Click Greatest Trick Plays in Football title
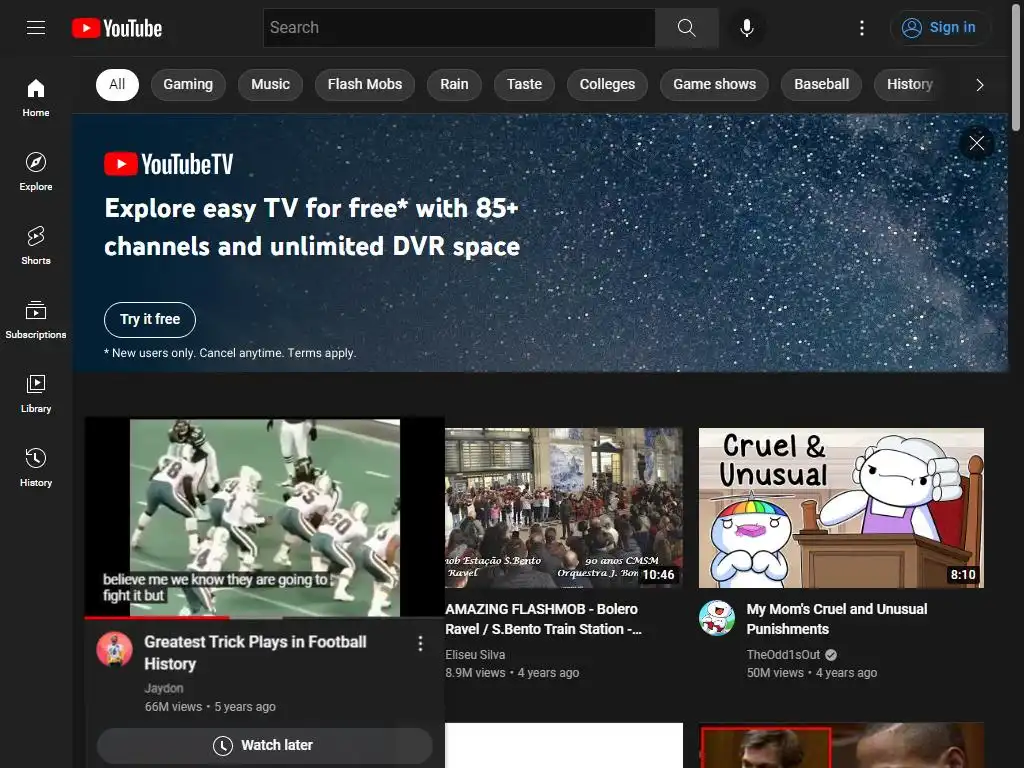Viewport: 1024px width, 768px height. 255,652
